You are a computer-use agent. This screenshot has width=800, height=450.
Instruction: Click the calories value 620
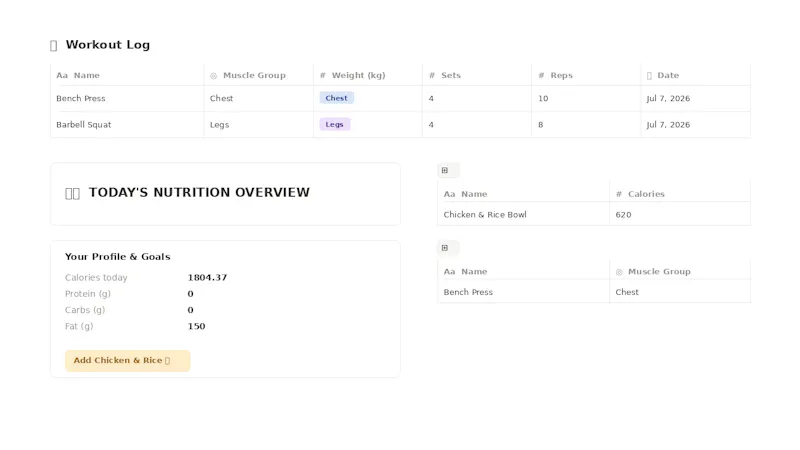[623, 215]
